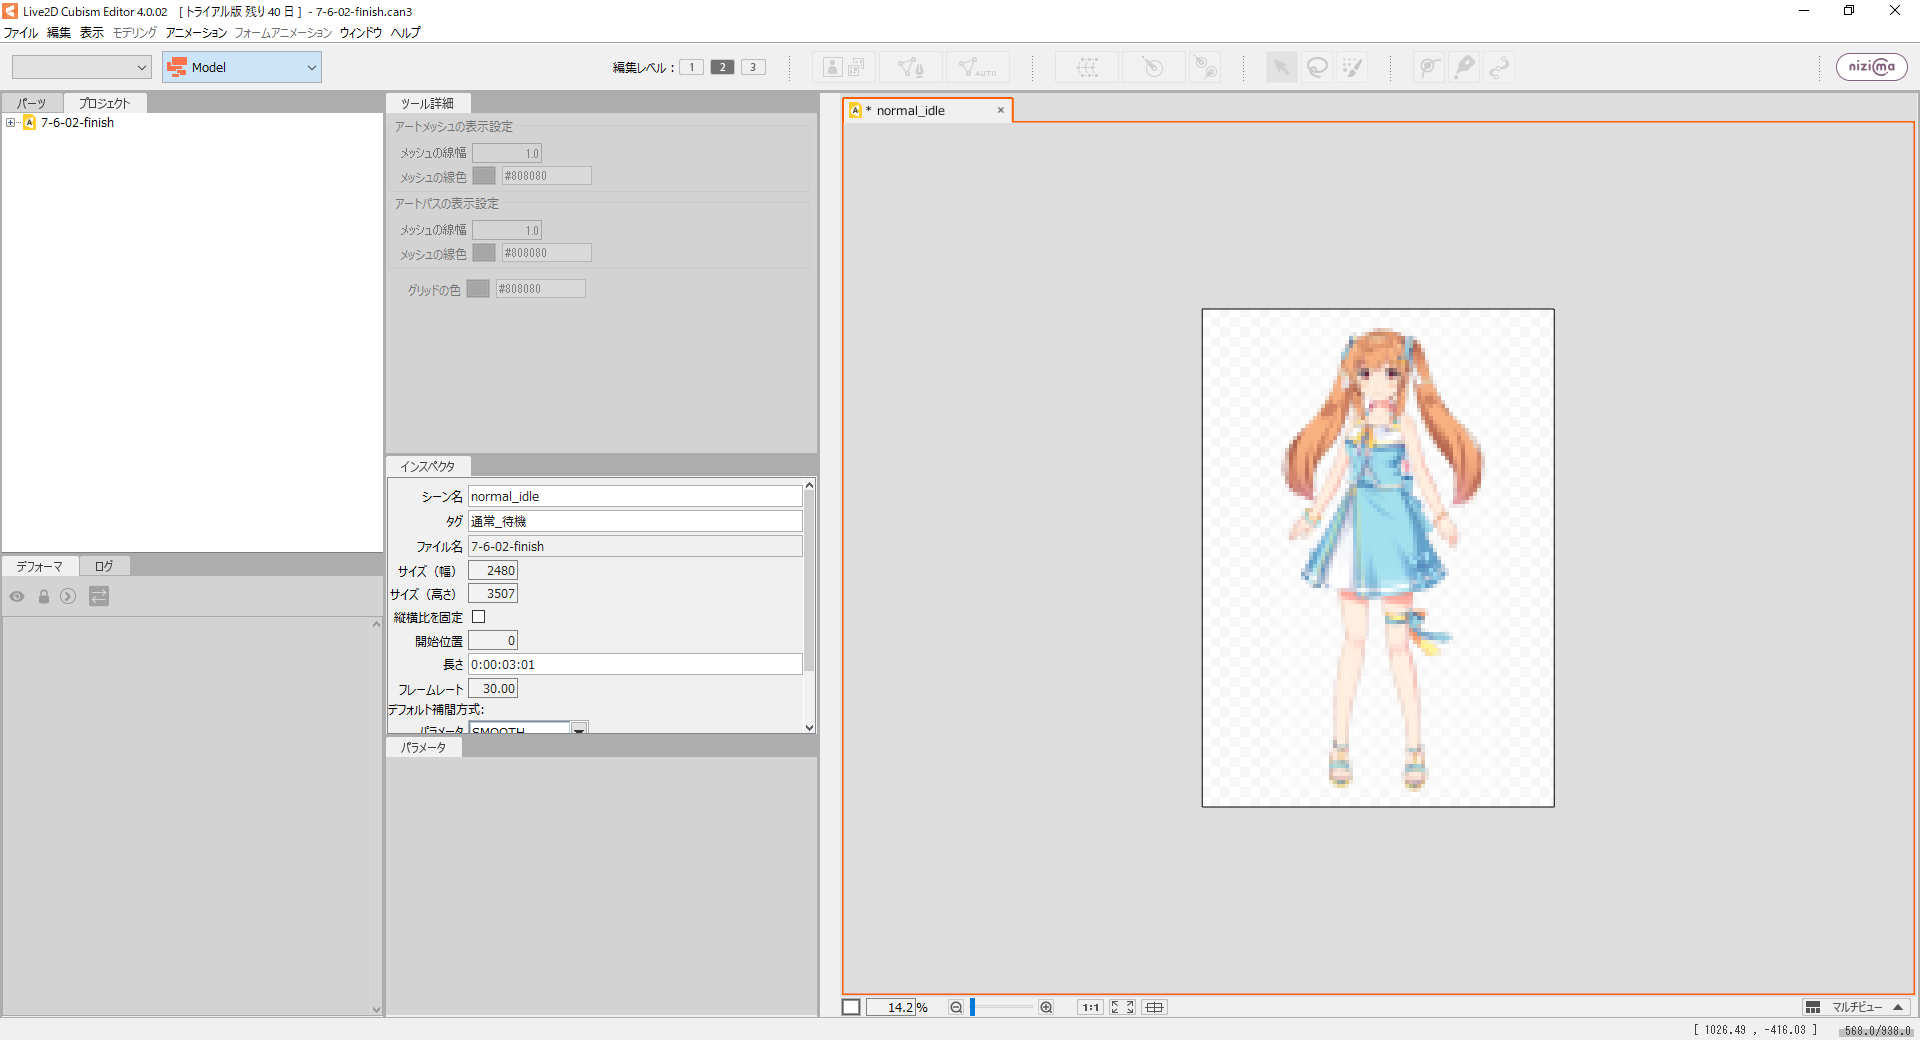Toggle the checkbox beside the zoom percentage
1920x1040 pixels.
851,1007
